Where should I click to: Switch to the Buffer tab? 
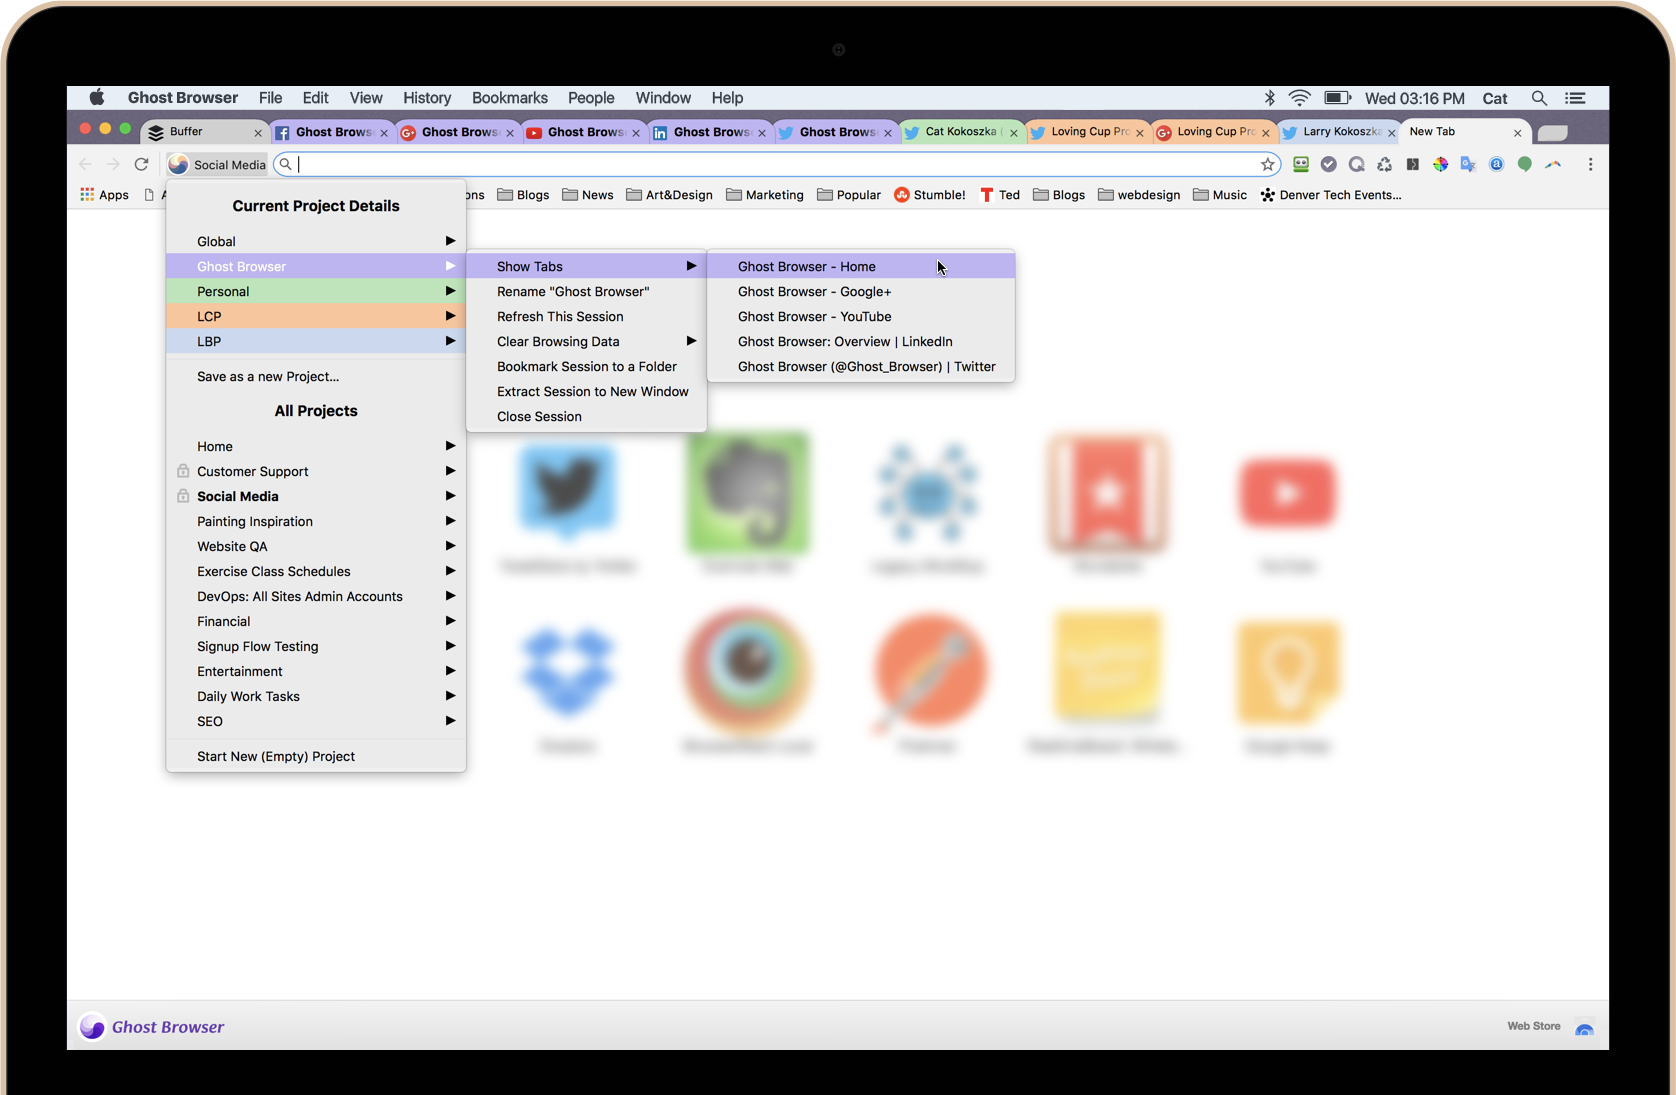coord(204,132)
